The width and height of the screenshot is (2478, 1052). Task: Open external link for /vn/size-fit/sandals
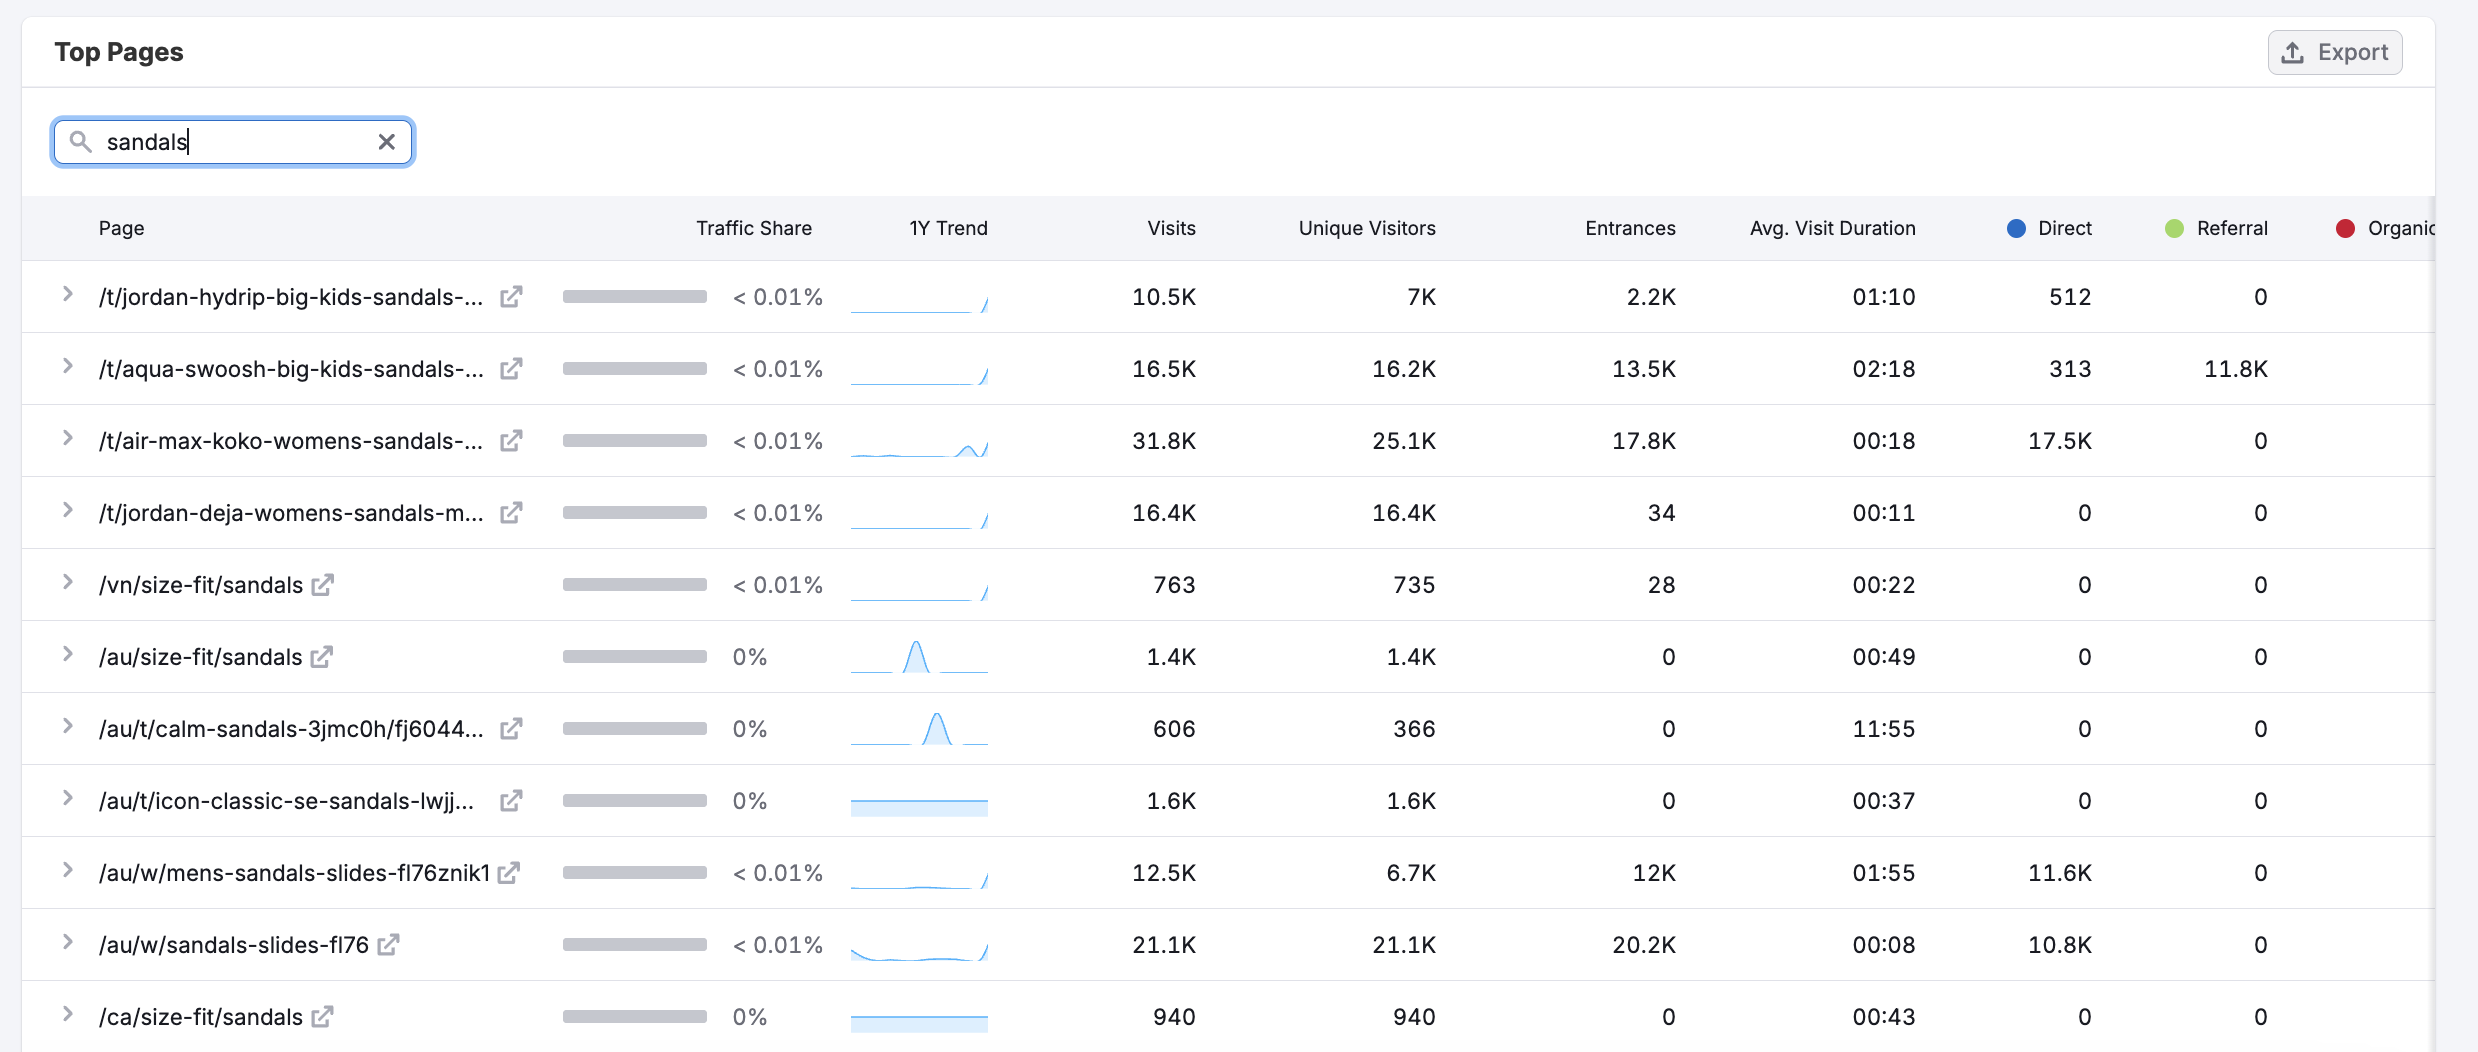coord(322,585)
